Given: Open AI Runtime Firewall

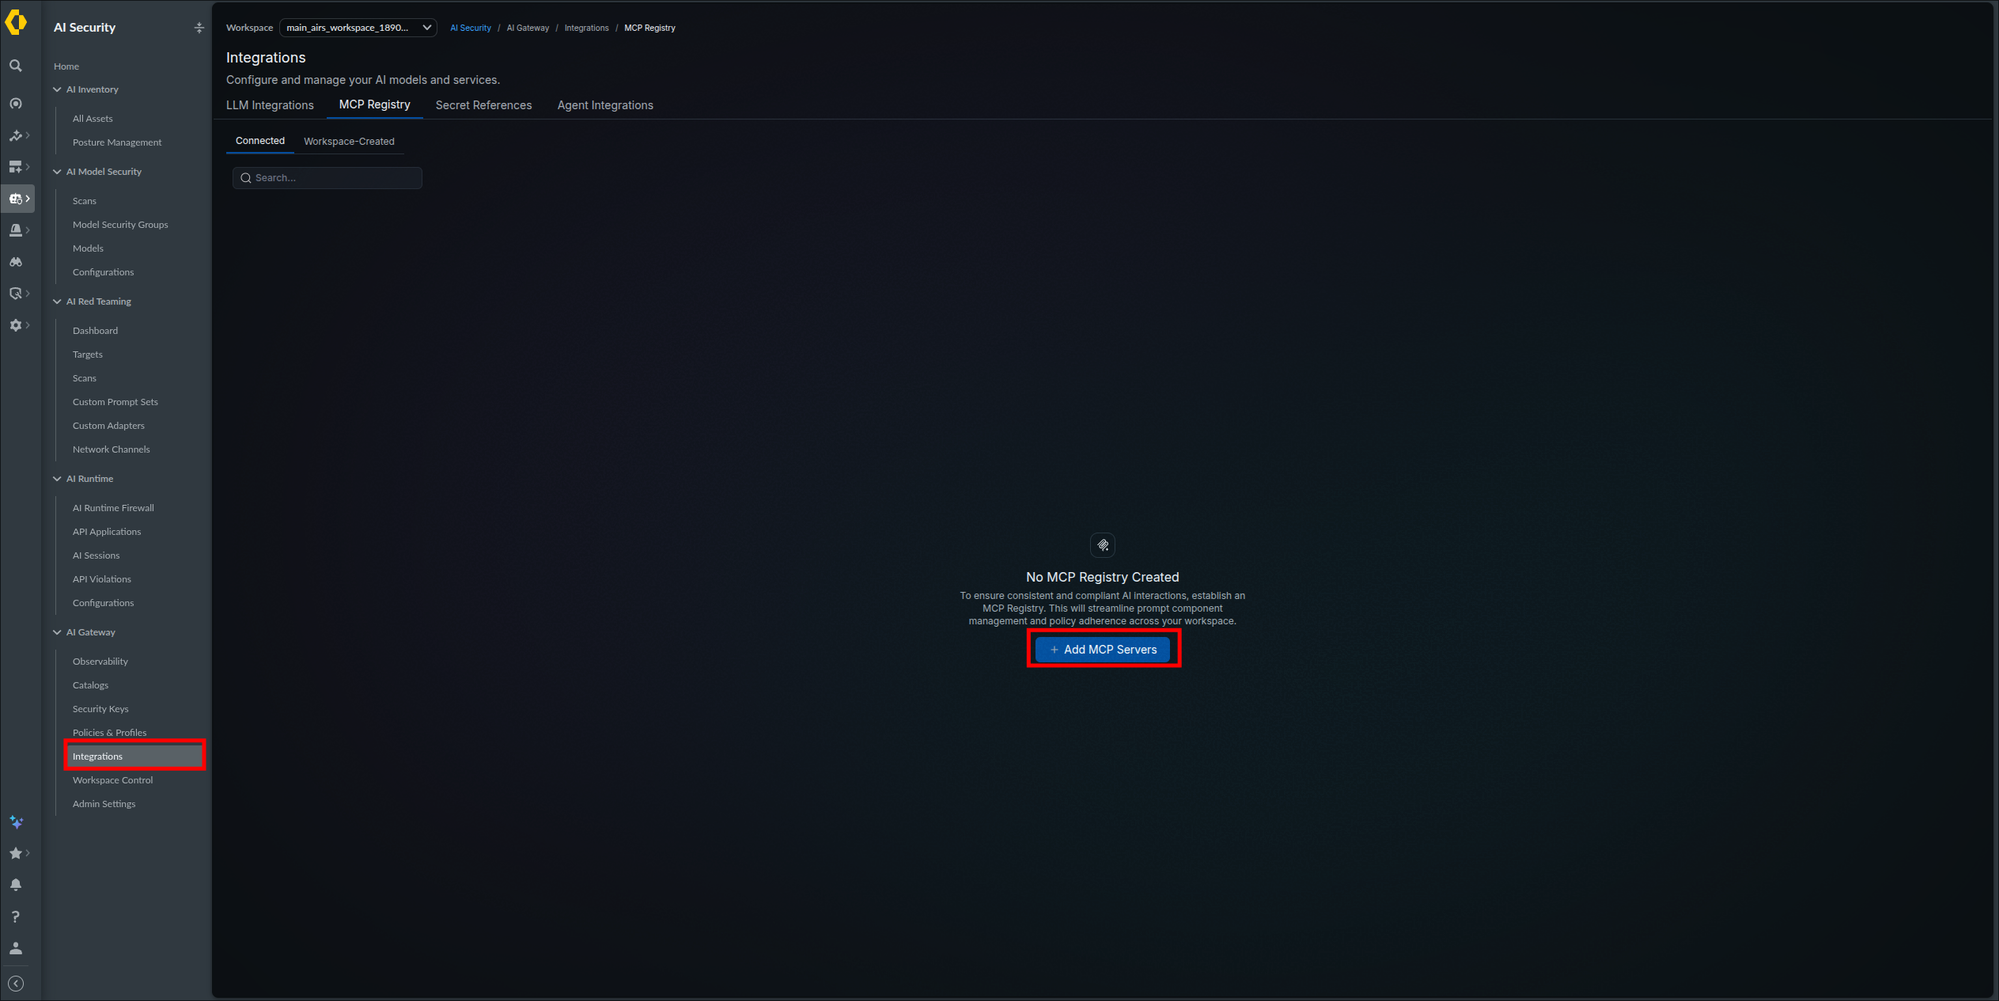Looking at the screenshot, I should 113,508.
